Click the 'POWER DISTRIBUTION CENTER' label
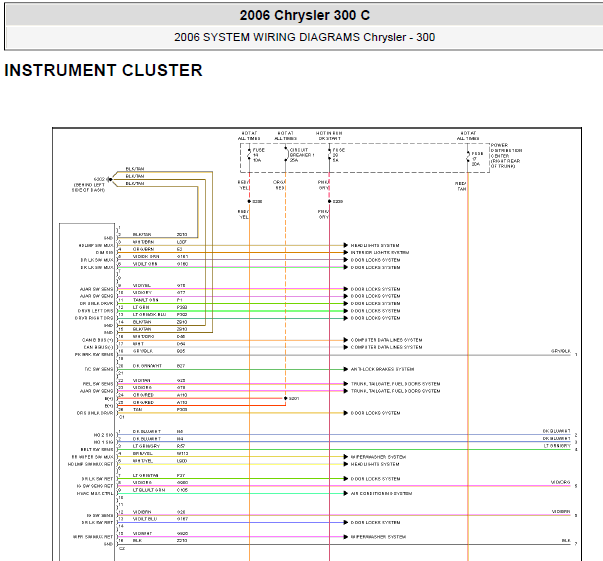This screenshot has height=561, width=603. tap(506, 156)
